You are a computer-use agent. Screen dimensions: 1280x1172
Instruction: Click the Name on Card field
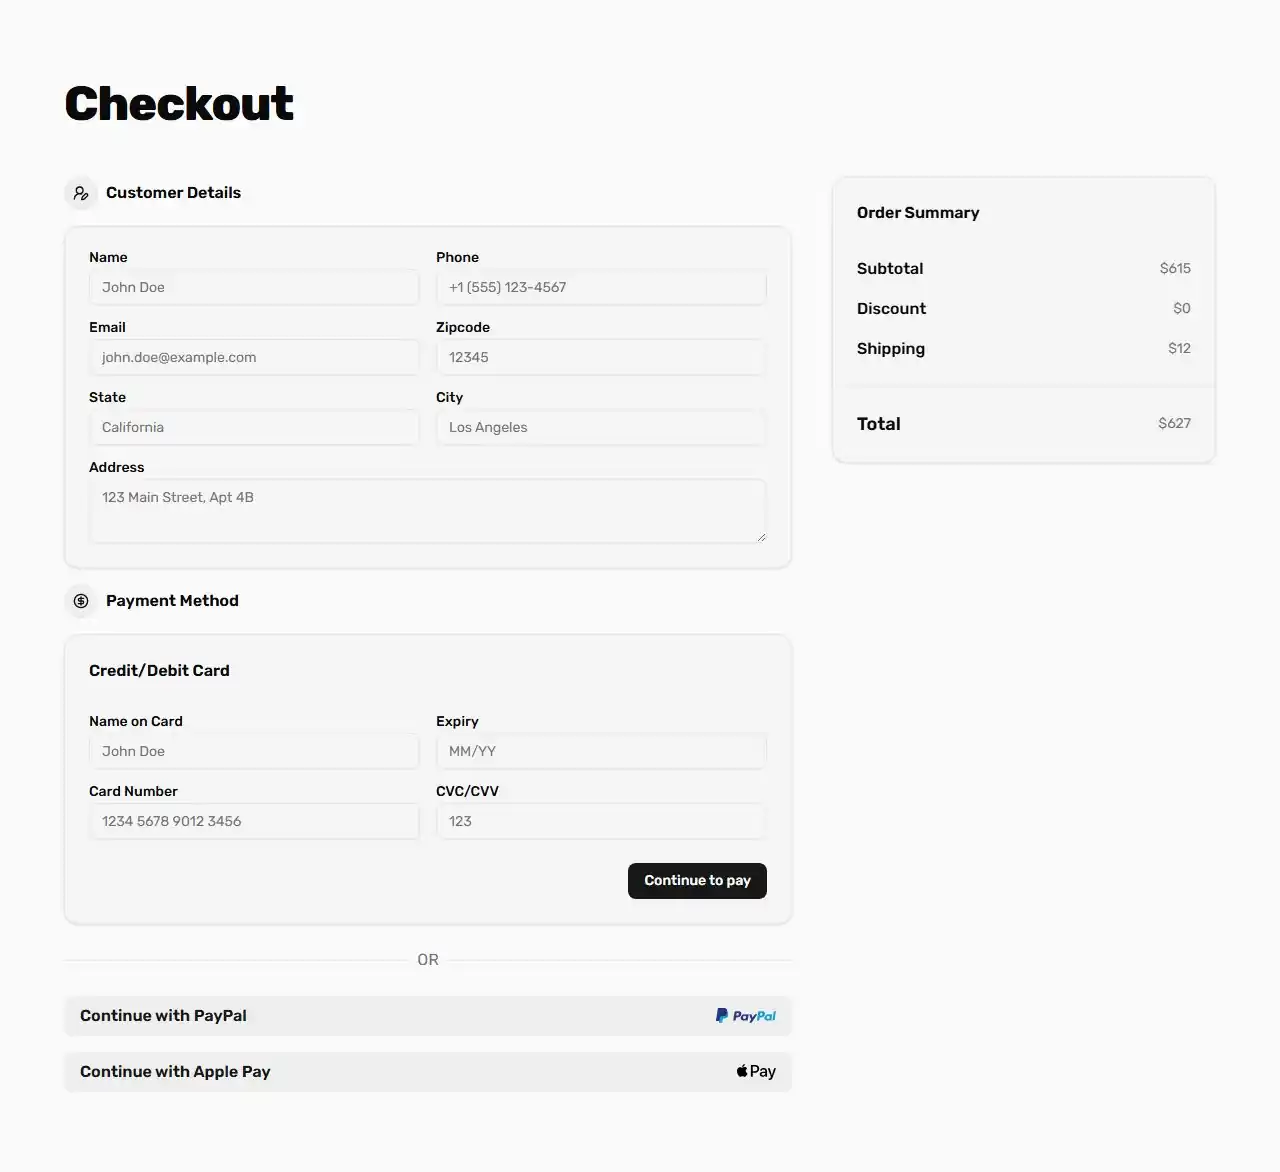[254, 751]
